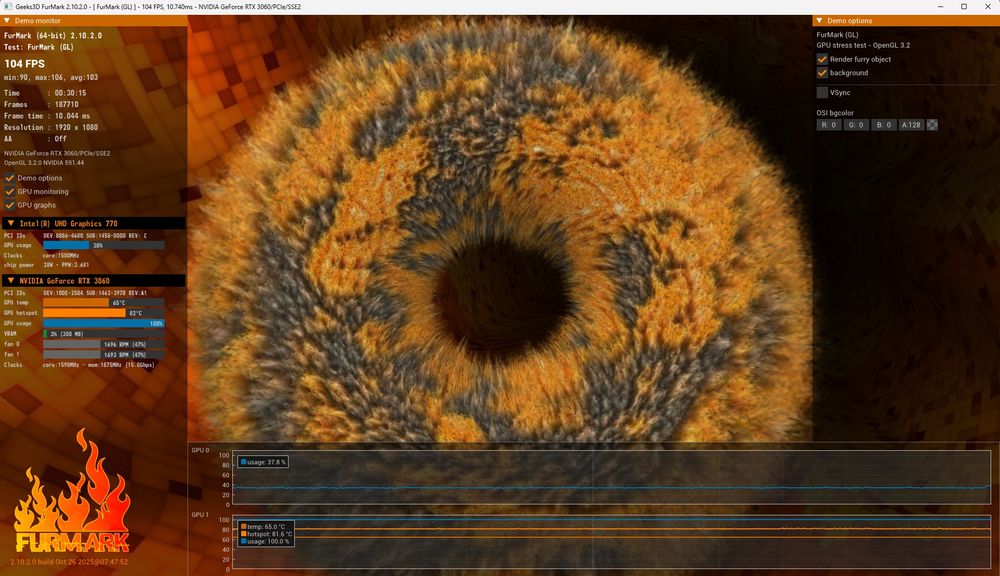
Task: Edit the G: 0 color field
Action: coord(856,125)
